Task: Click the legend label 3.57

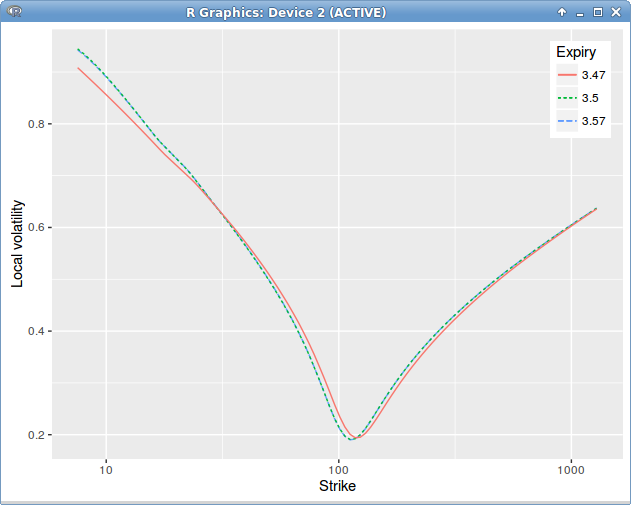Action: click(593, 121)
